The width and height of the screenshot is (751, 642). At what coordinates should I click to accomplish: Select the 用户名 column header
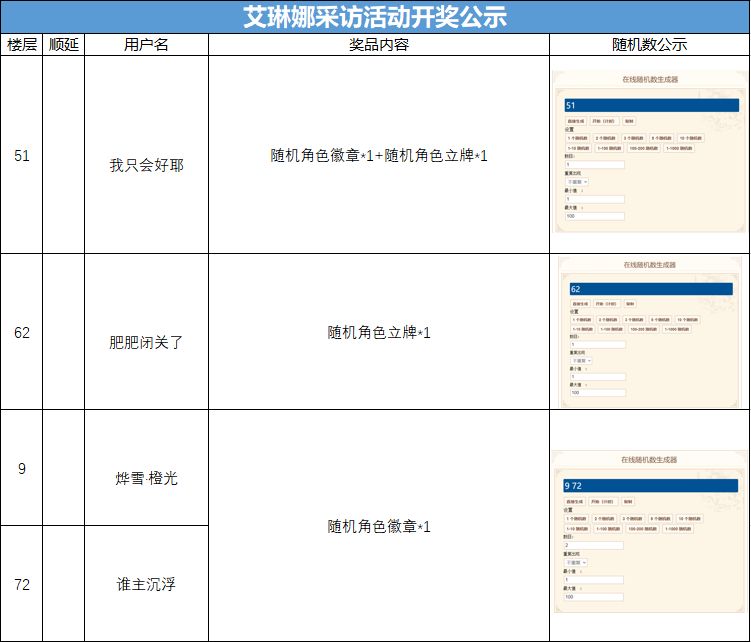point(147,45)
